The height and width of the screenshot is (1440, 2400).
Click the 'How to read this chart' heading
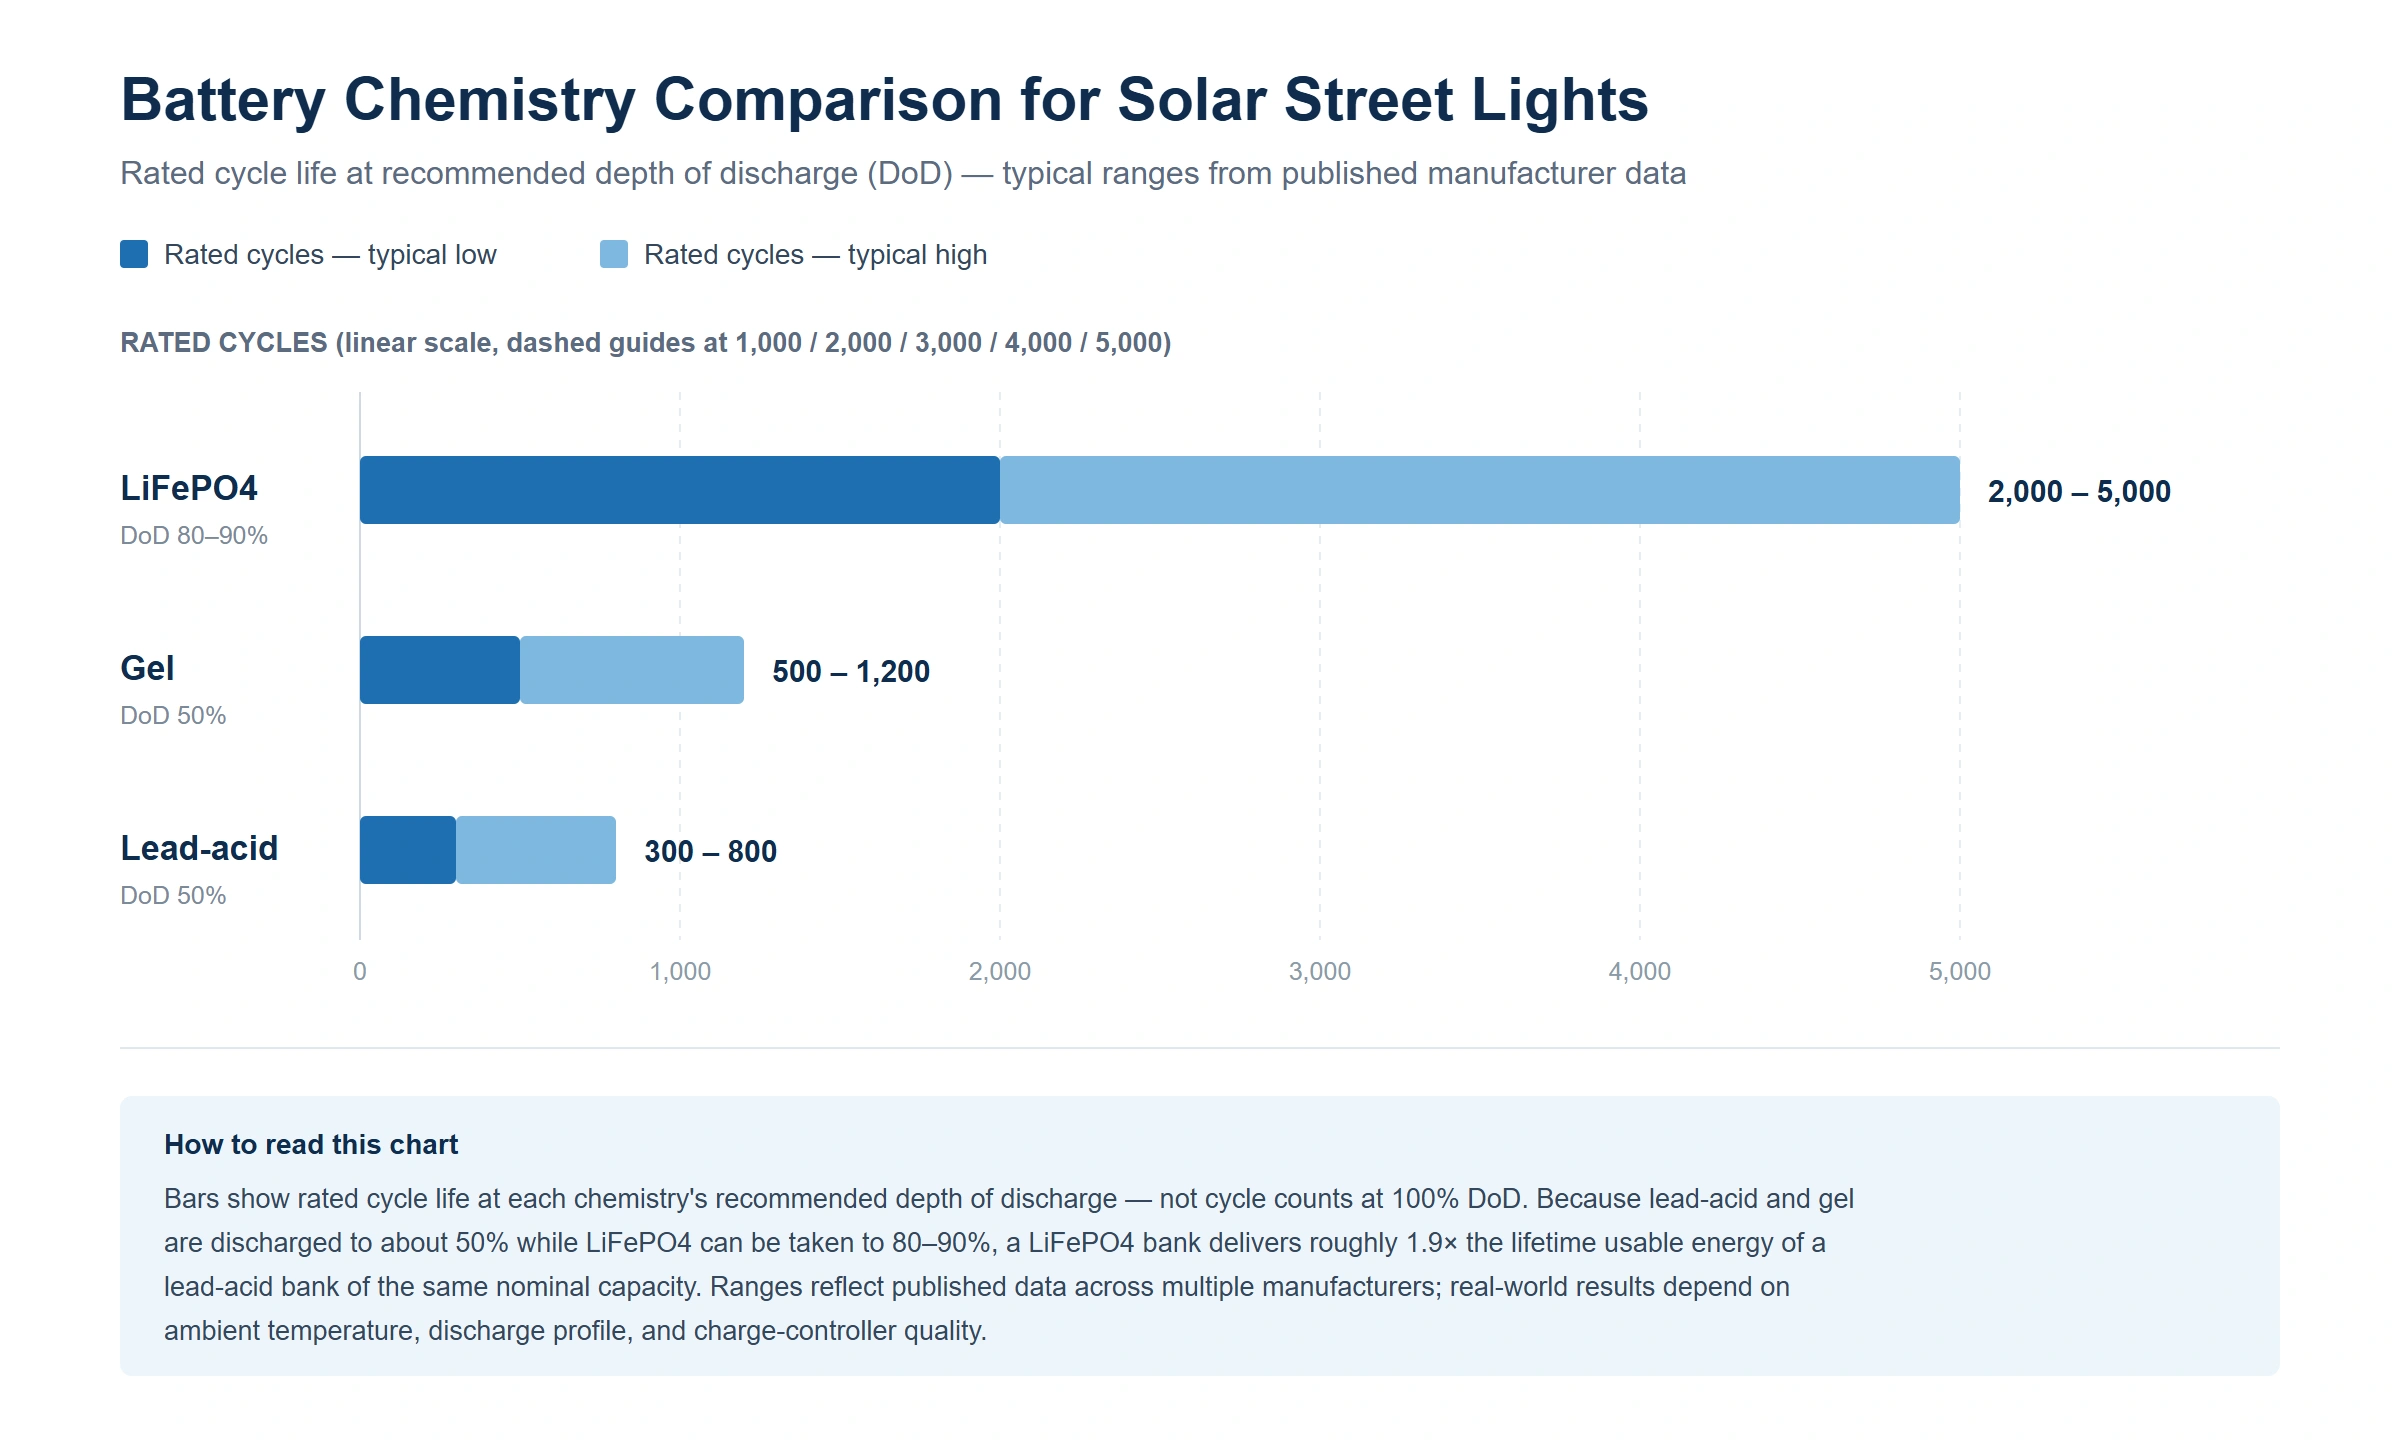click(311, 1144)
